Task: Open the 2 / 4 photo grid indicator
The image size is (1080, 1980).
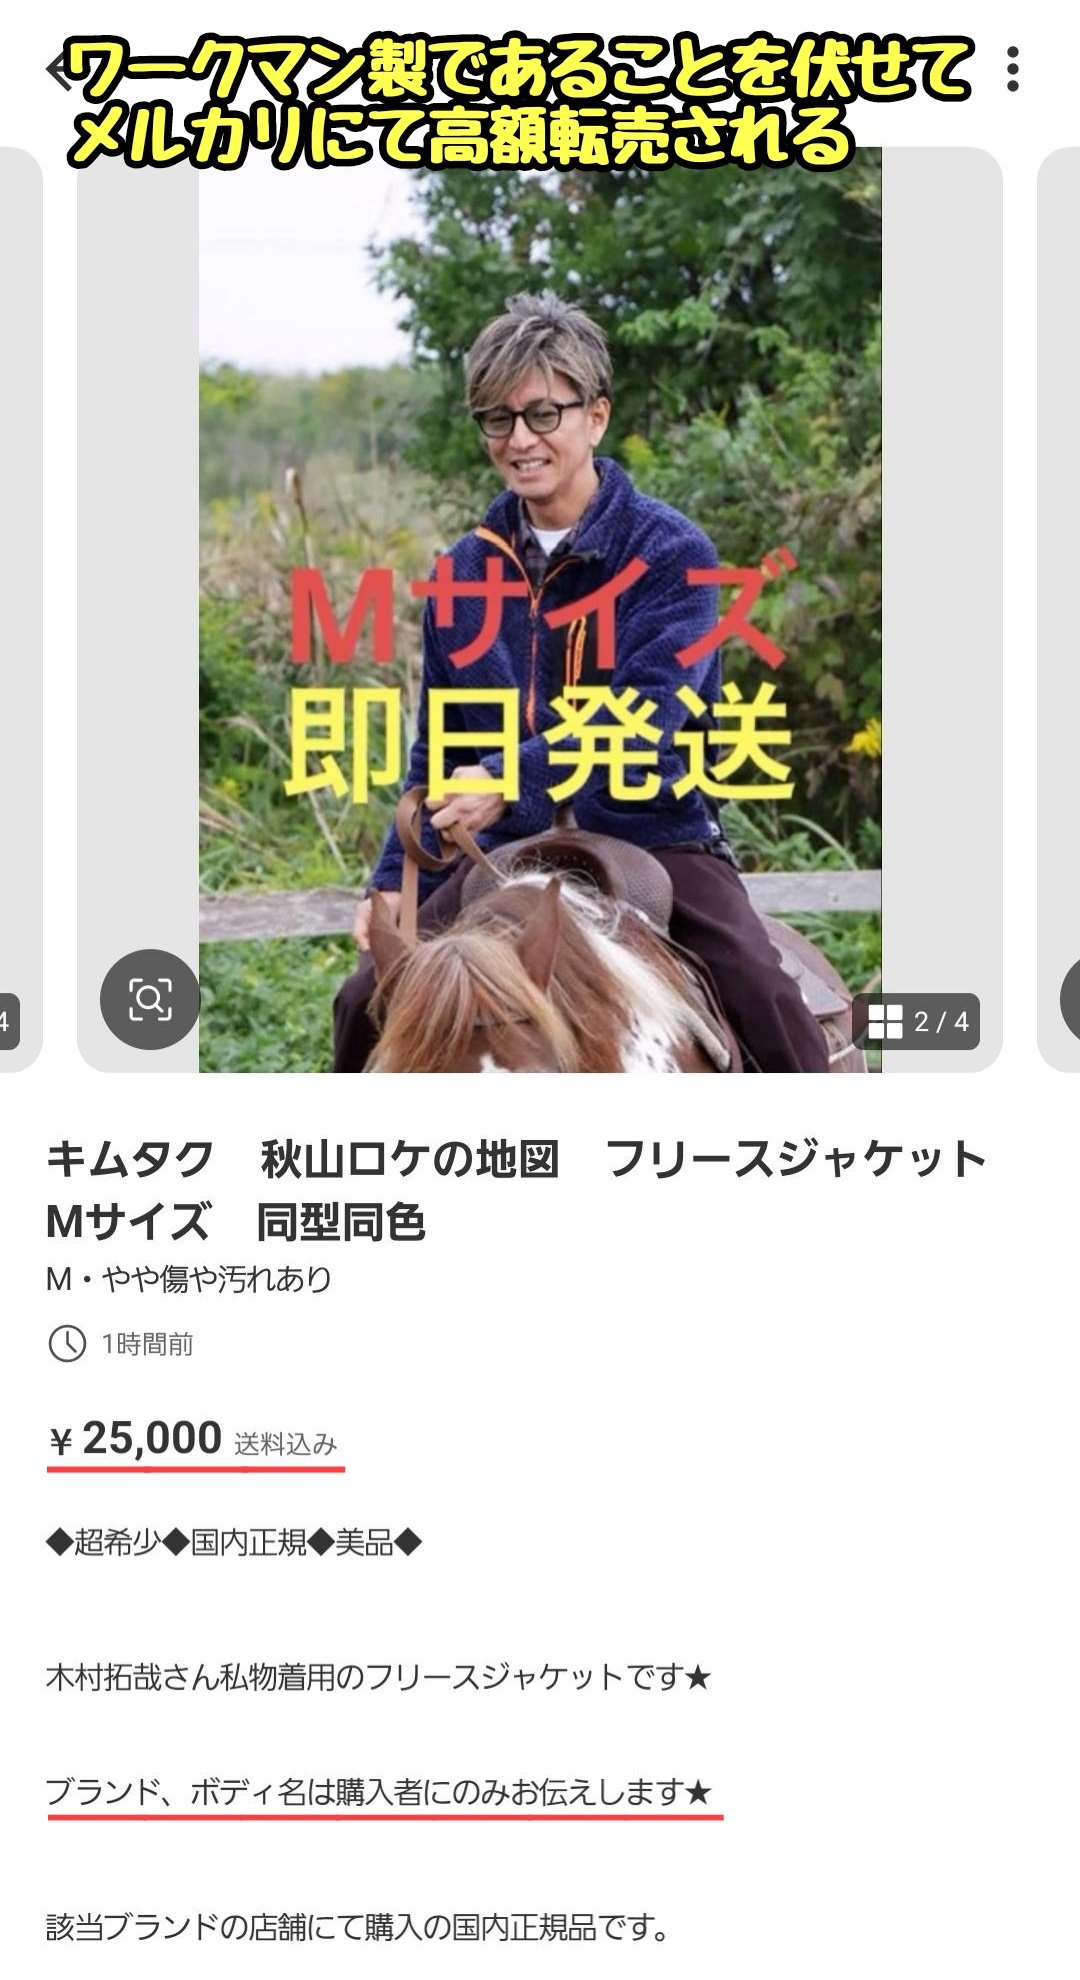Action: 917,1021
